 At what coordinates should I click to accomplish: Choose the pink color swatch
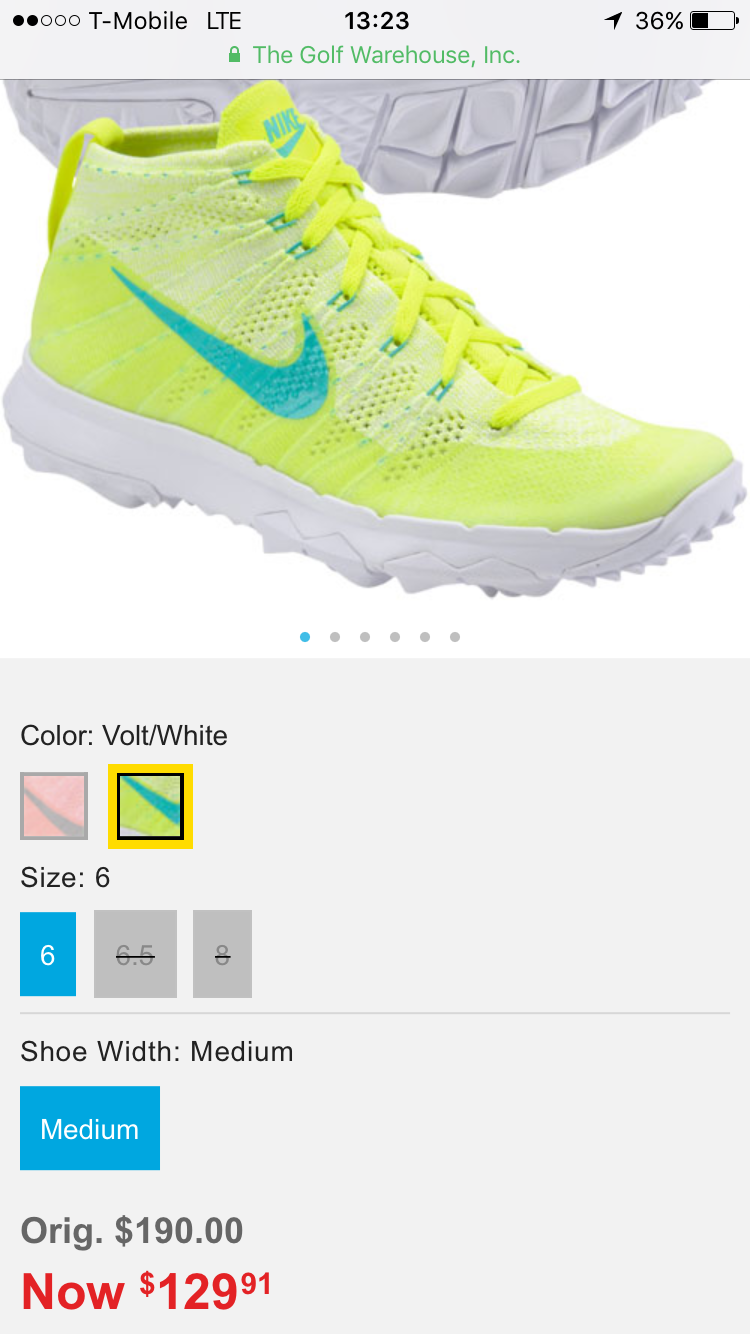(x=54, y=806)
